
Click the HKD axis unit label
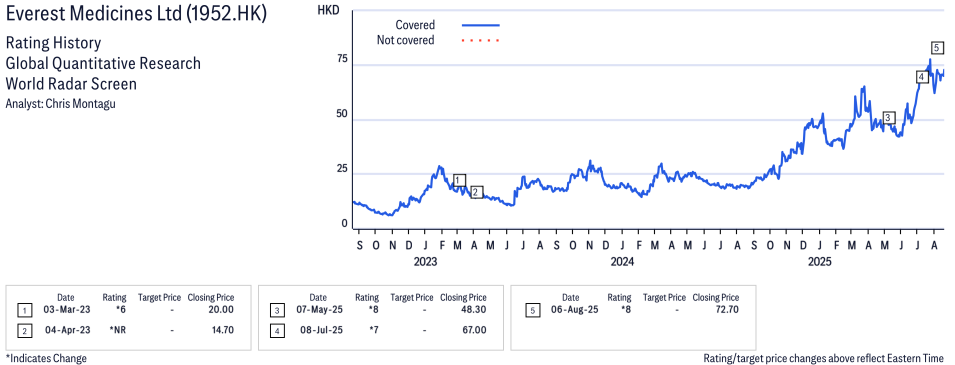[x=328, y=10]
